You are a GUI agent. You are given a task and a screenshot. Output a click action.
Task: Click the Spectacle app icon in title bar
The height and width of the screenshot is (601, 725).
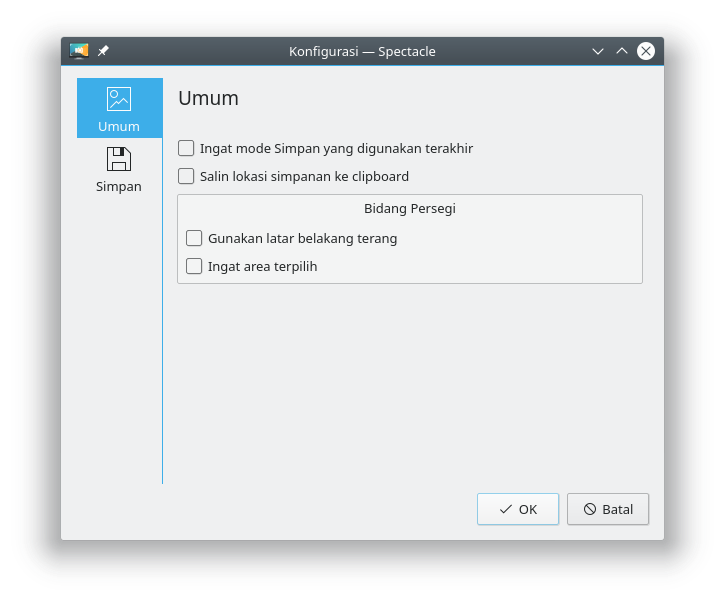[79, 51]
